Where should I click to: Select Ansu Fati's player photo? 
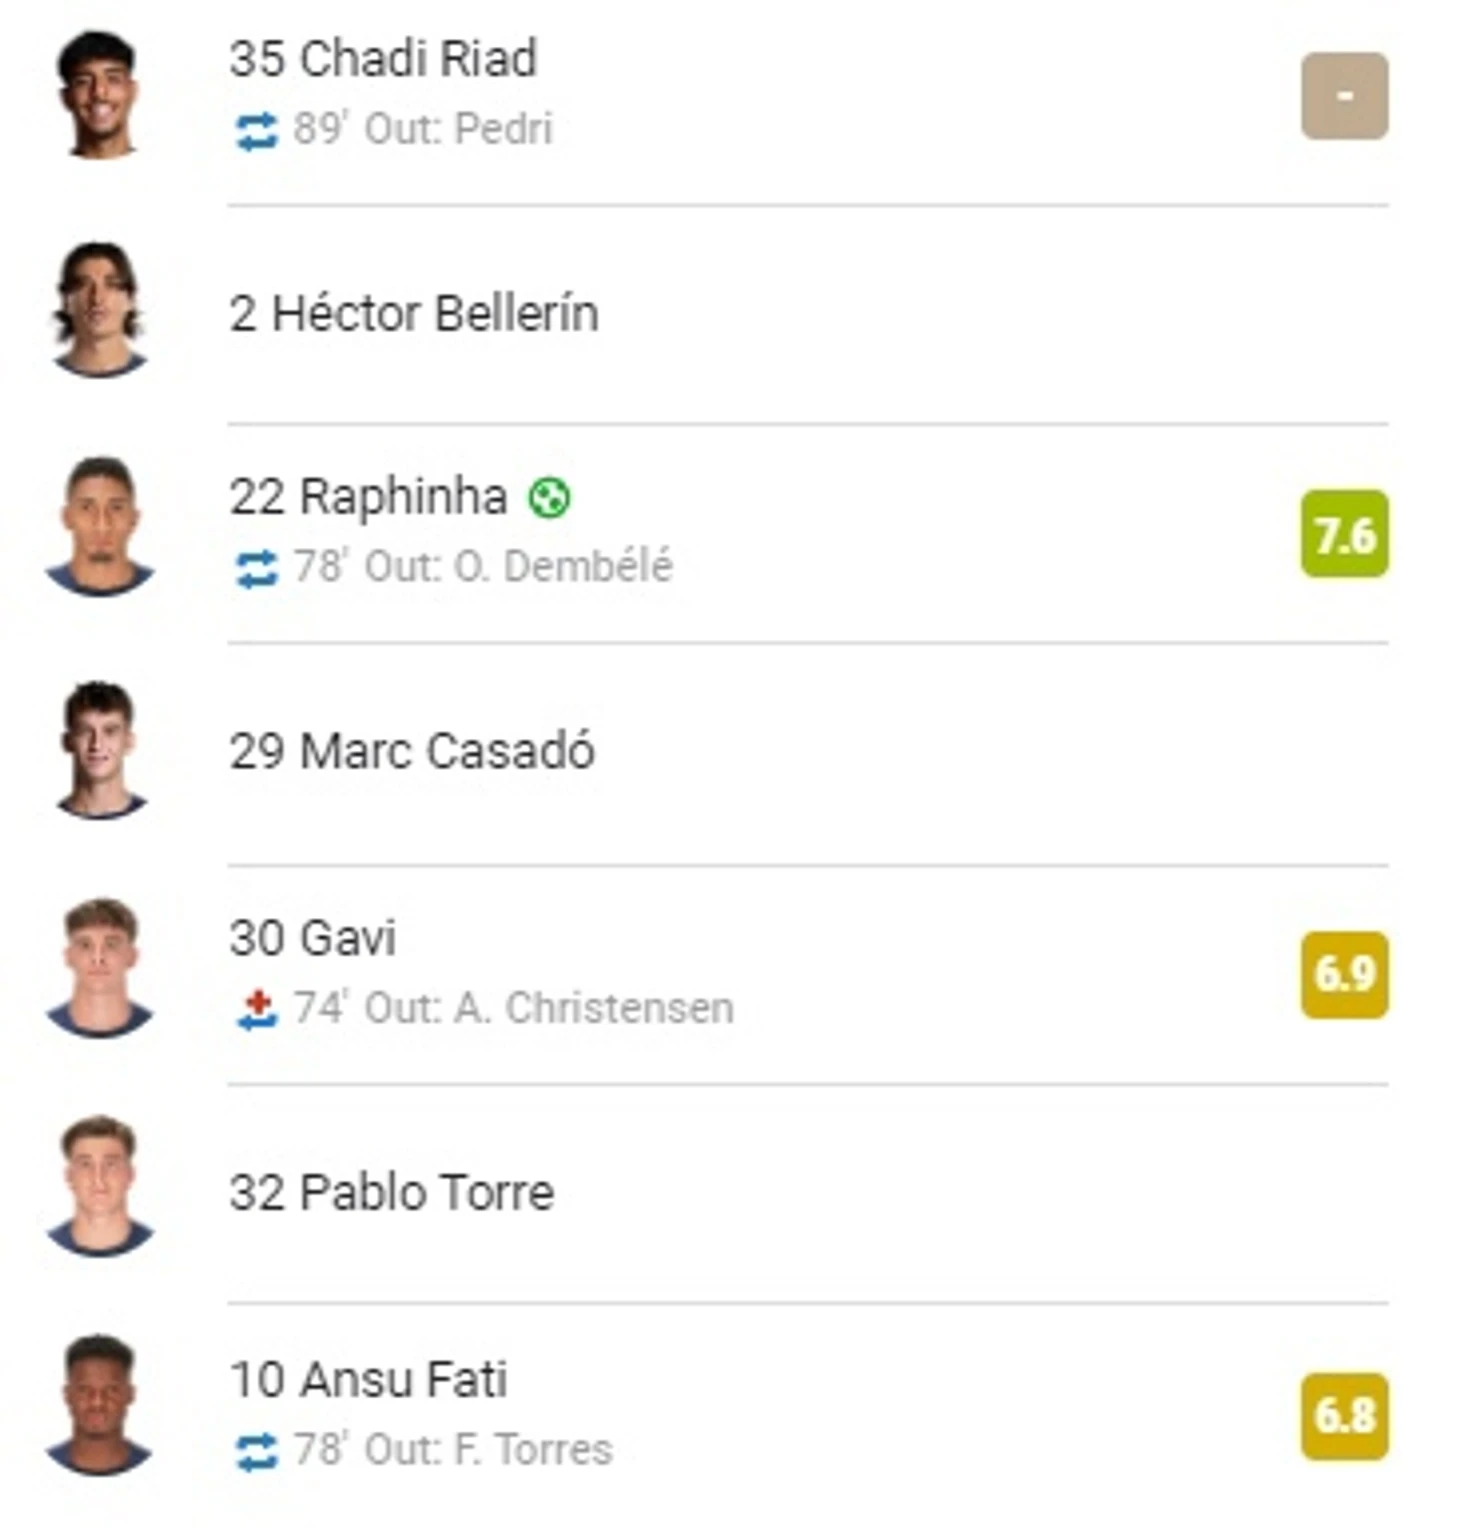tap(98, 1405)
